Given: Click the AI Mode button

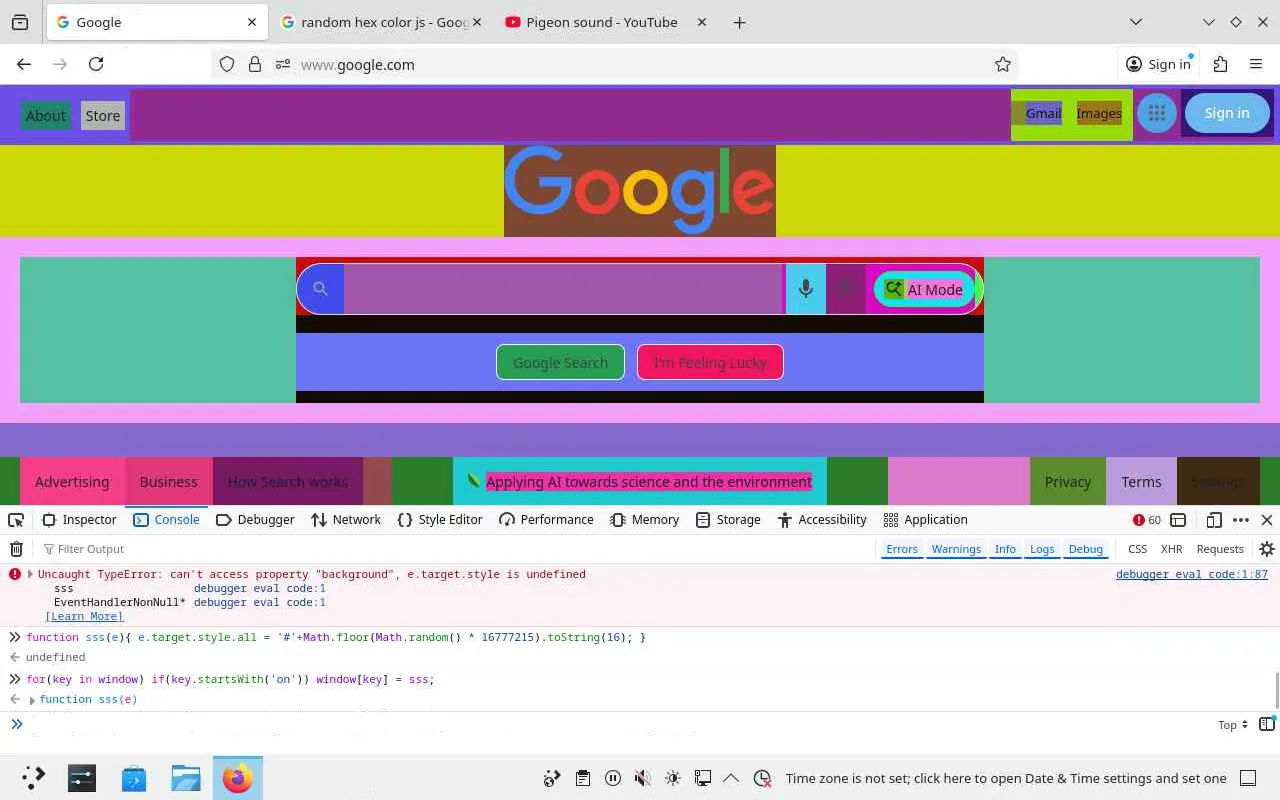Looking at the screenshot, I should tap(924, 290).
